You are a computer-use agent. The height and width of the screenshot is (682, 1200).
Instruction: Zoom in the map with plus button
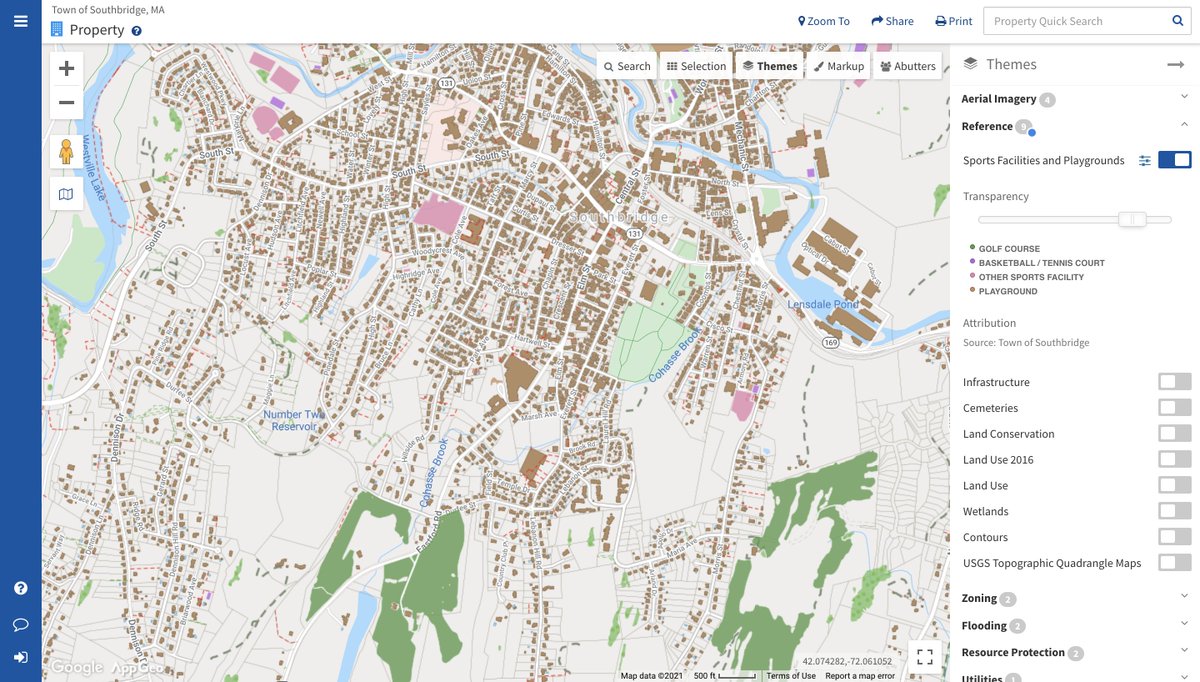(67, 69)
